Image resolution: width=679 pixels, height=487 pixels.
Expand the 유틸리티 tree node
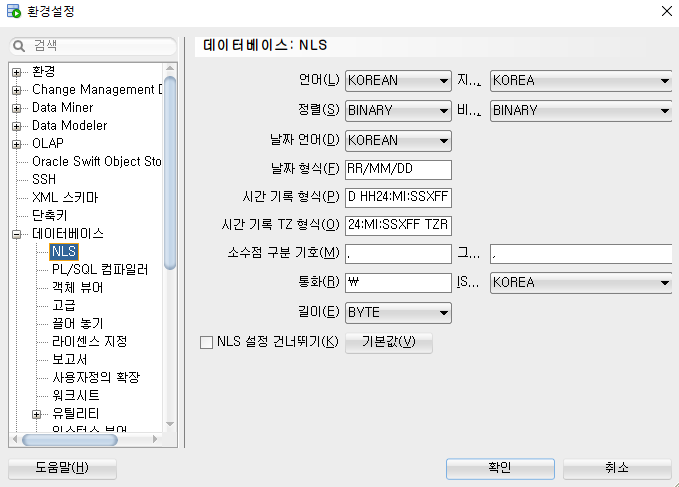pos(36,414)
